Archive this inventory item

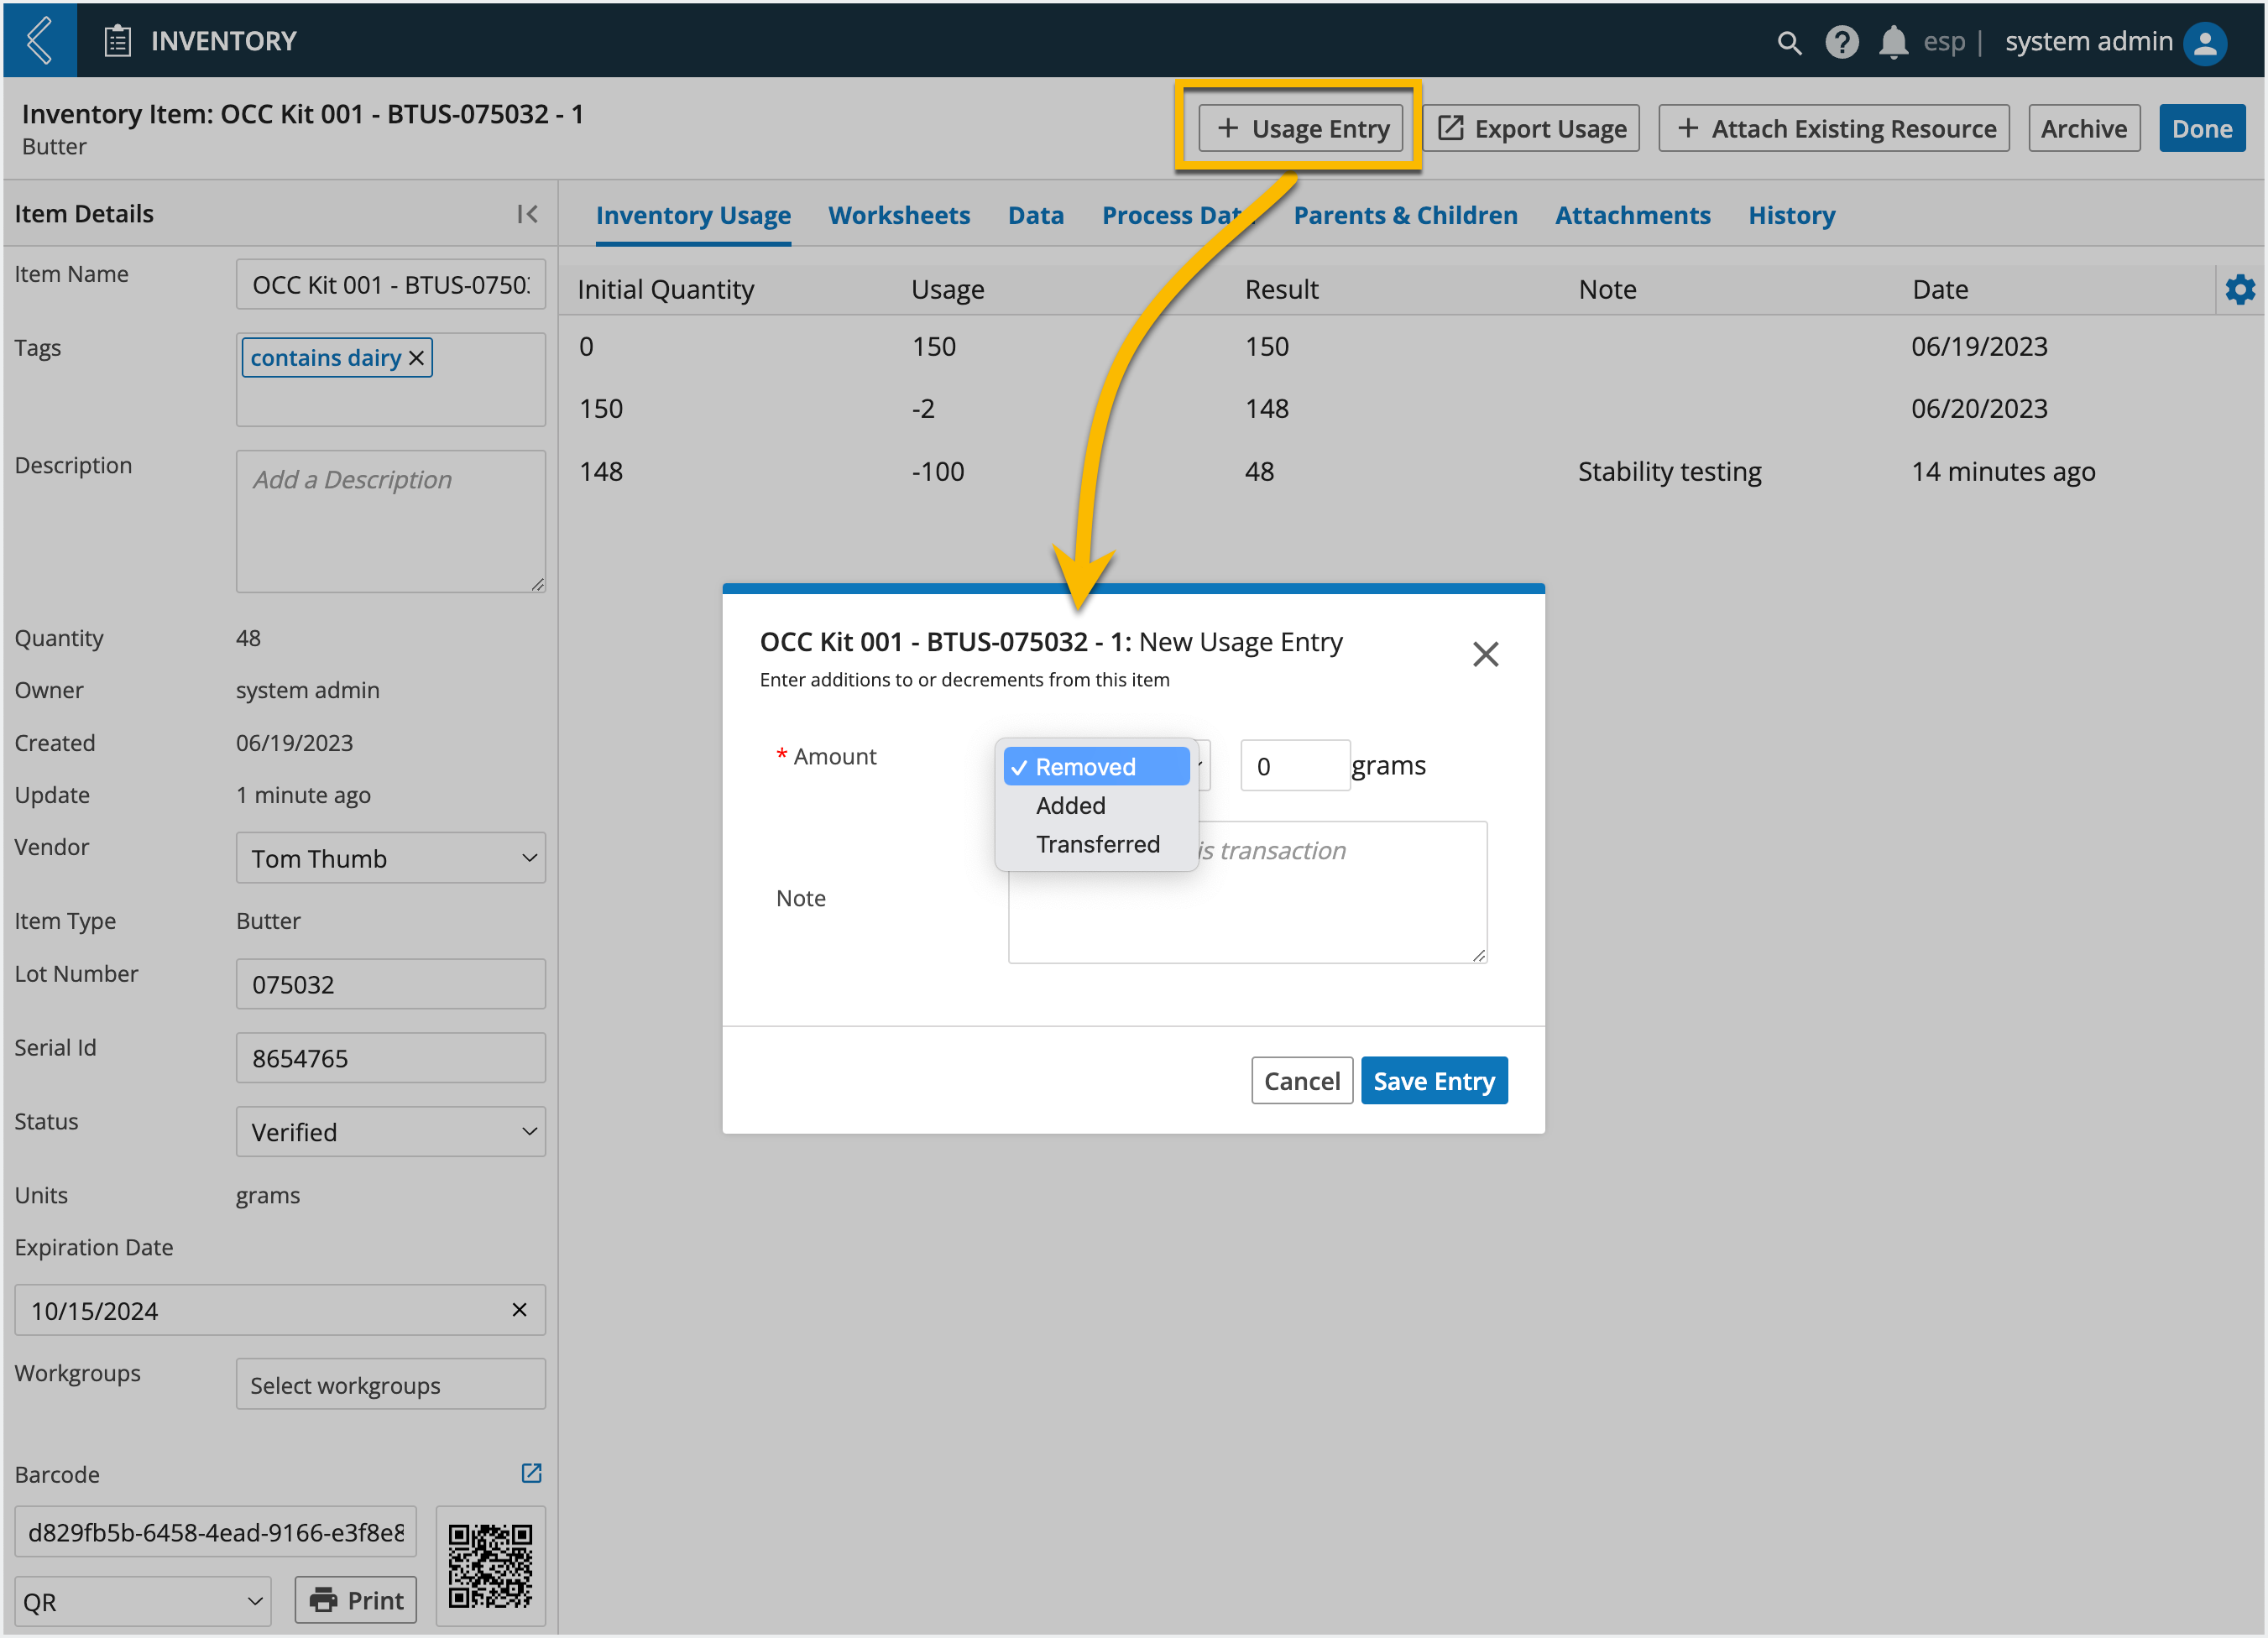2084,128
